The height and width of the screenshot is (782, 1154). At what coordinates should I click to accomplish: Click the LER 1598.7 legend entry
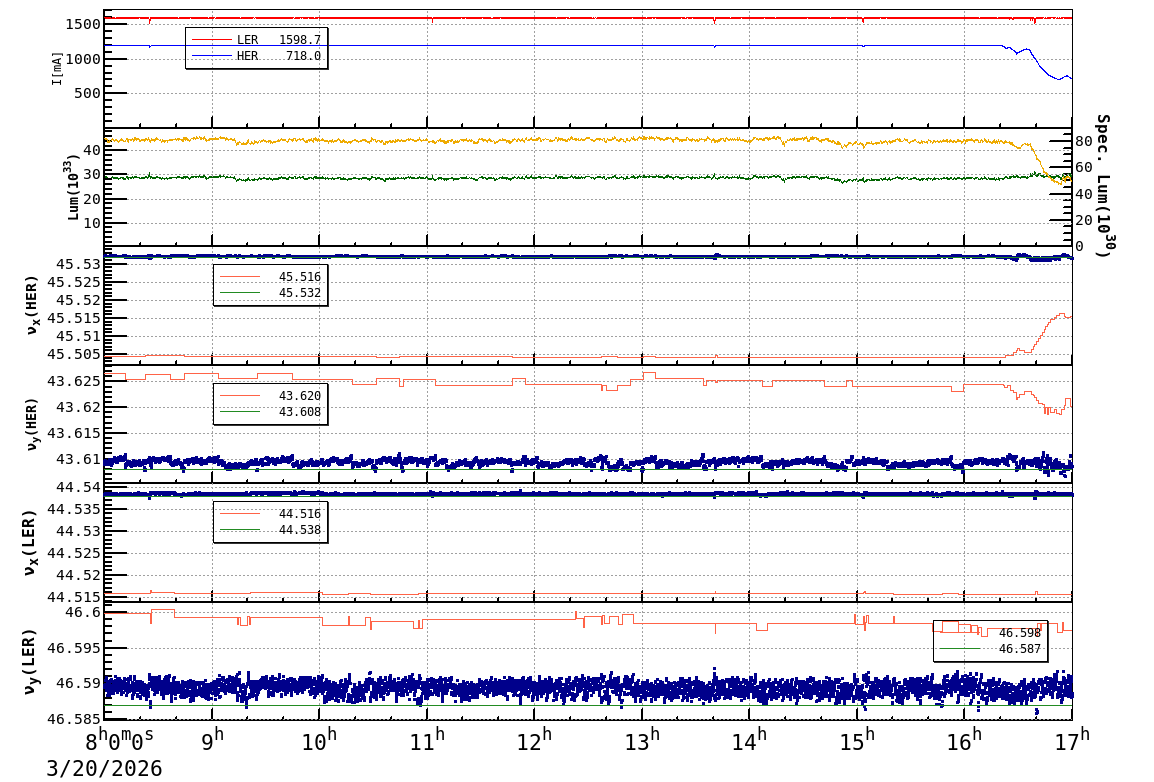tap(256, 40)
